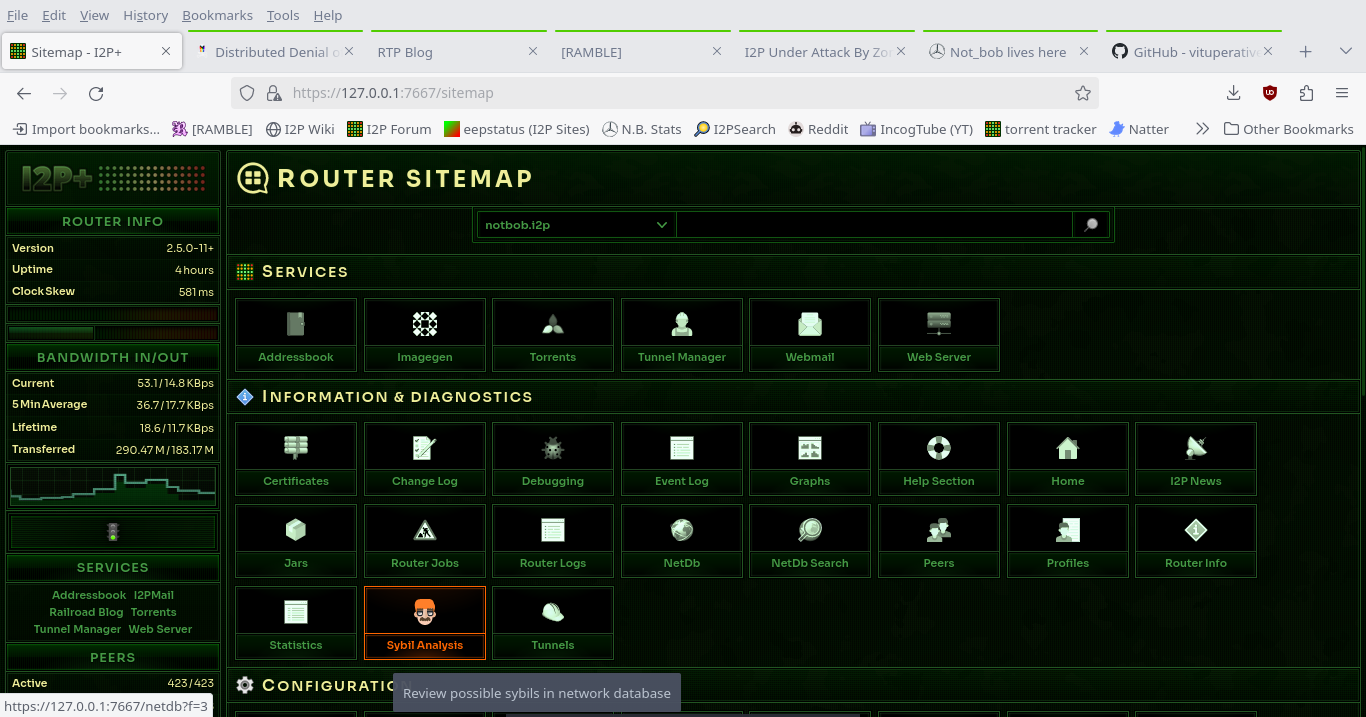Image resolution: width=1366 pixels, height=717 pixels.
Task: Reload the current page
Action: [x=96, y=93]
